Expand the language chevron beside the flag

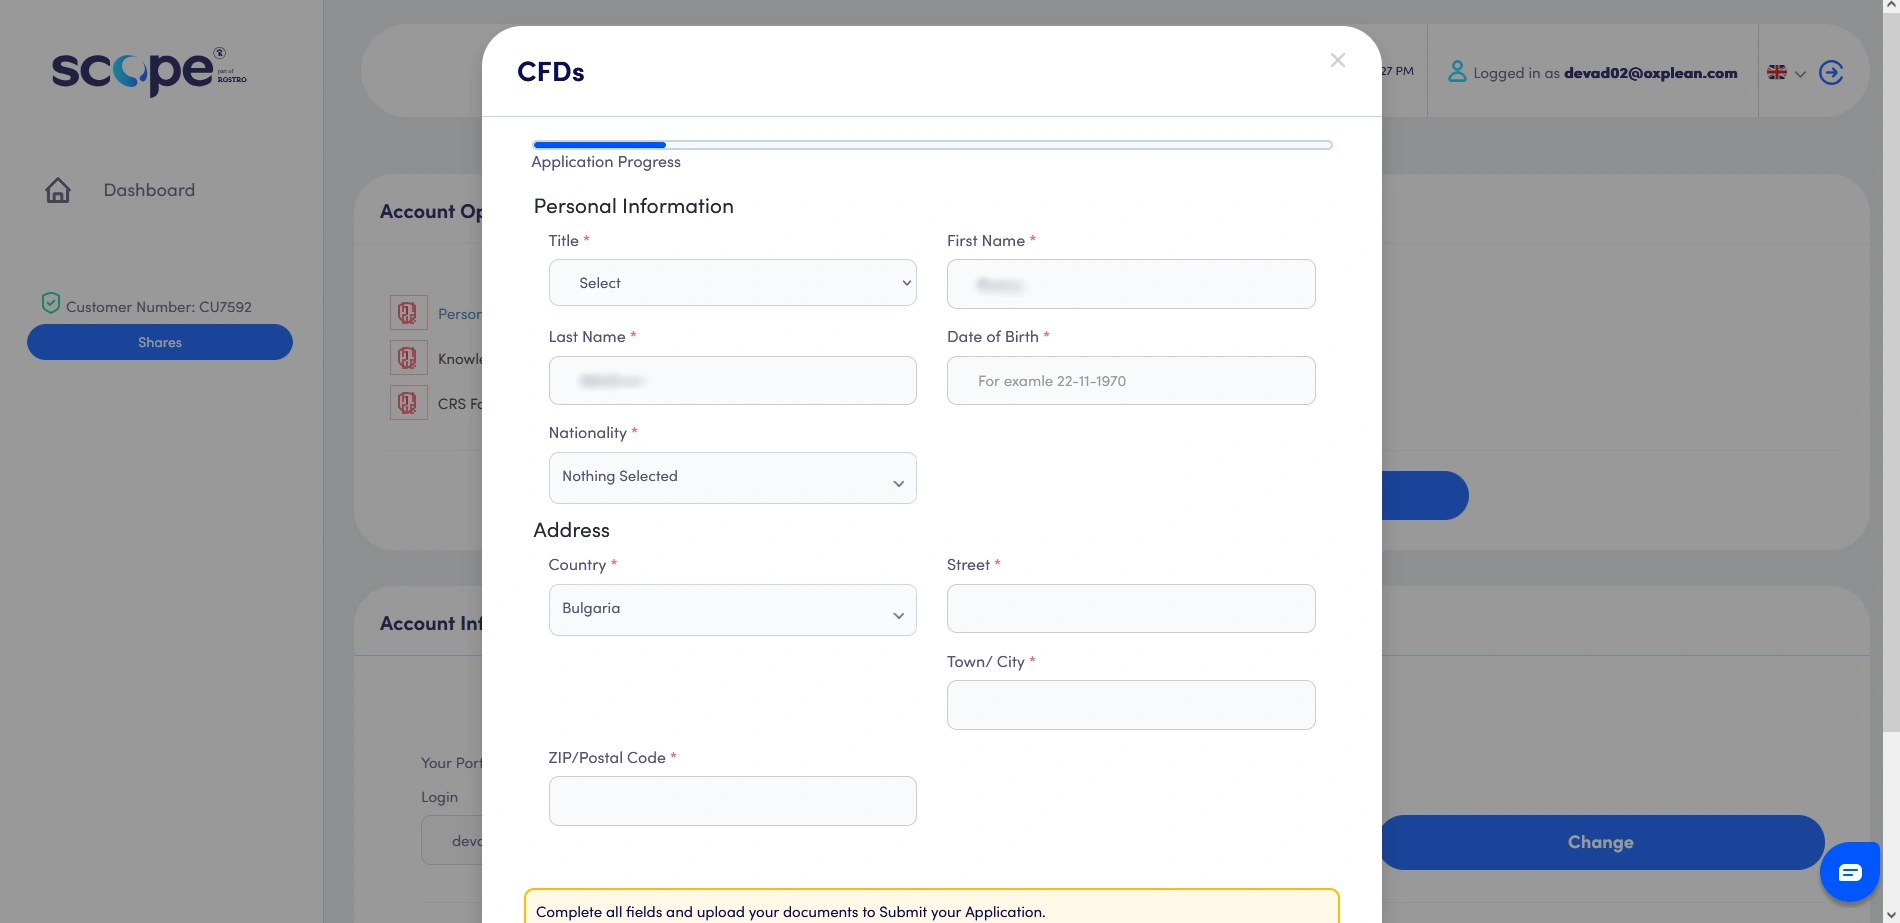click(x=1800, y=73)
